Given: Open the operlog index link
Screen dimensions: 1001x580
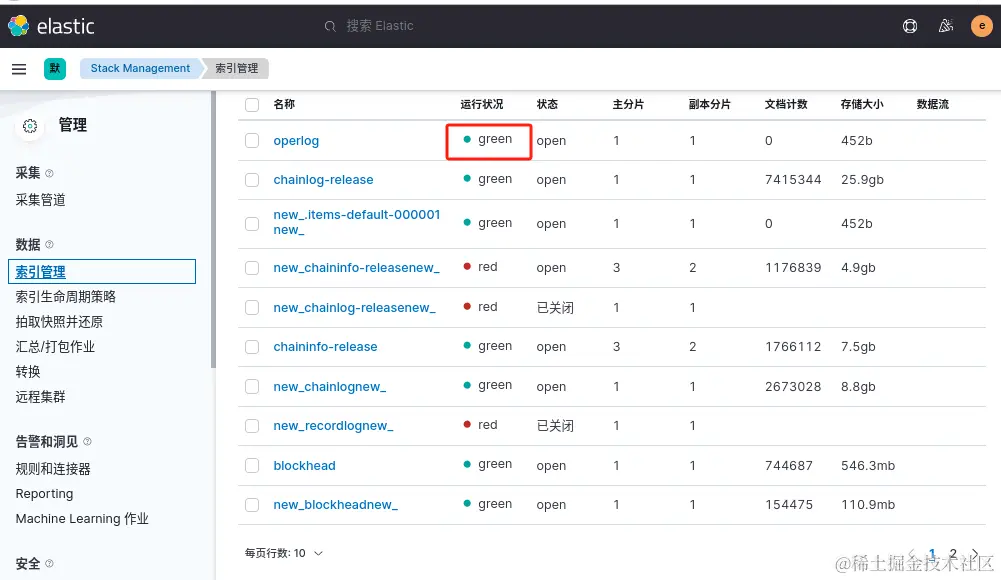Looking at the screenshot, I should (x=296, y=140).
